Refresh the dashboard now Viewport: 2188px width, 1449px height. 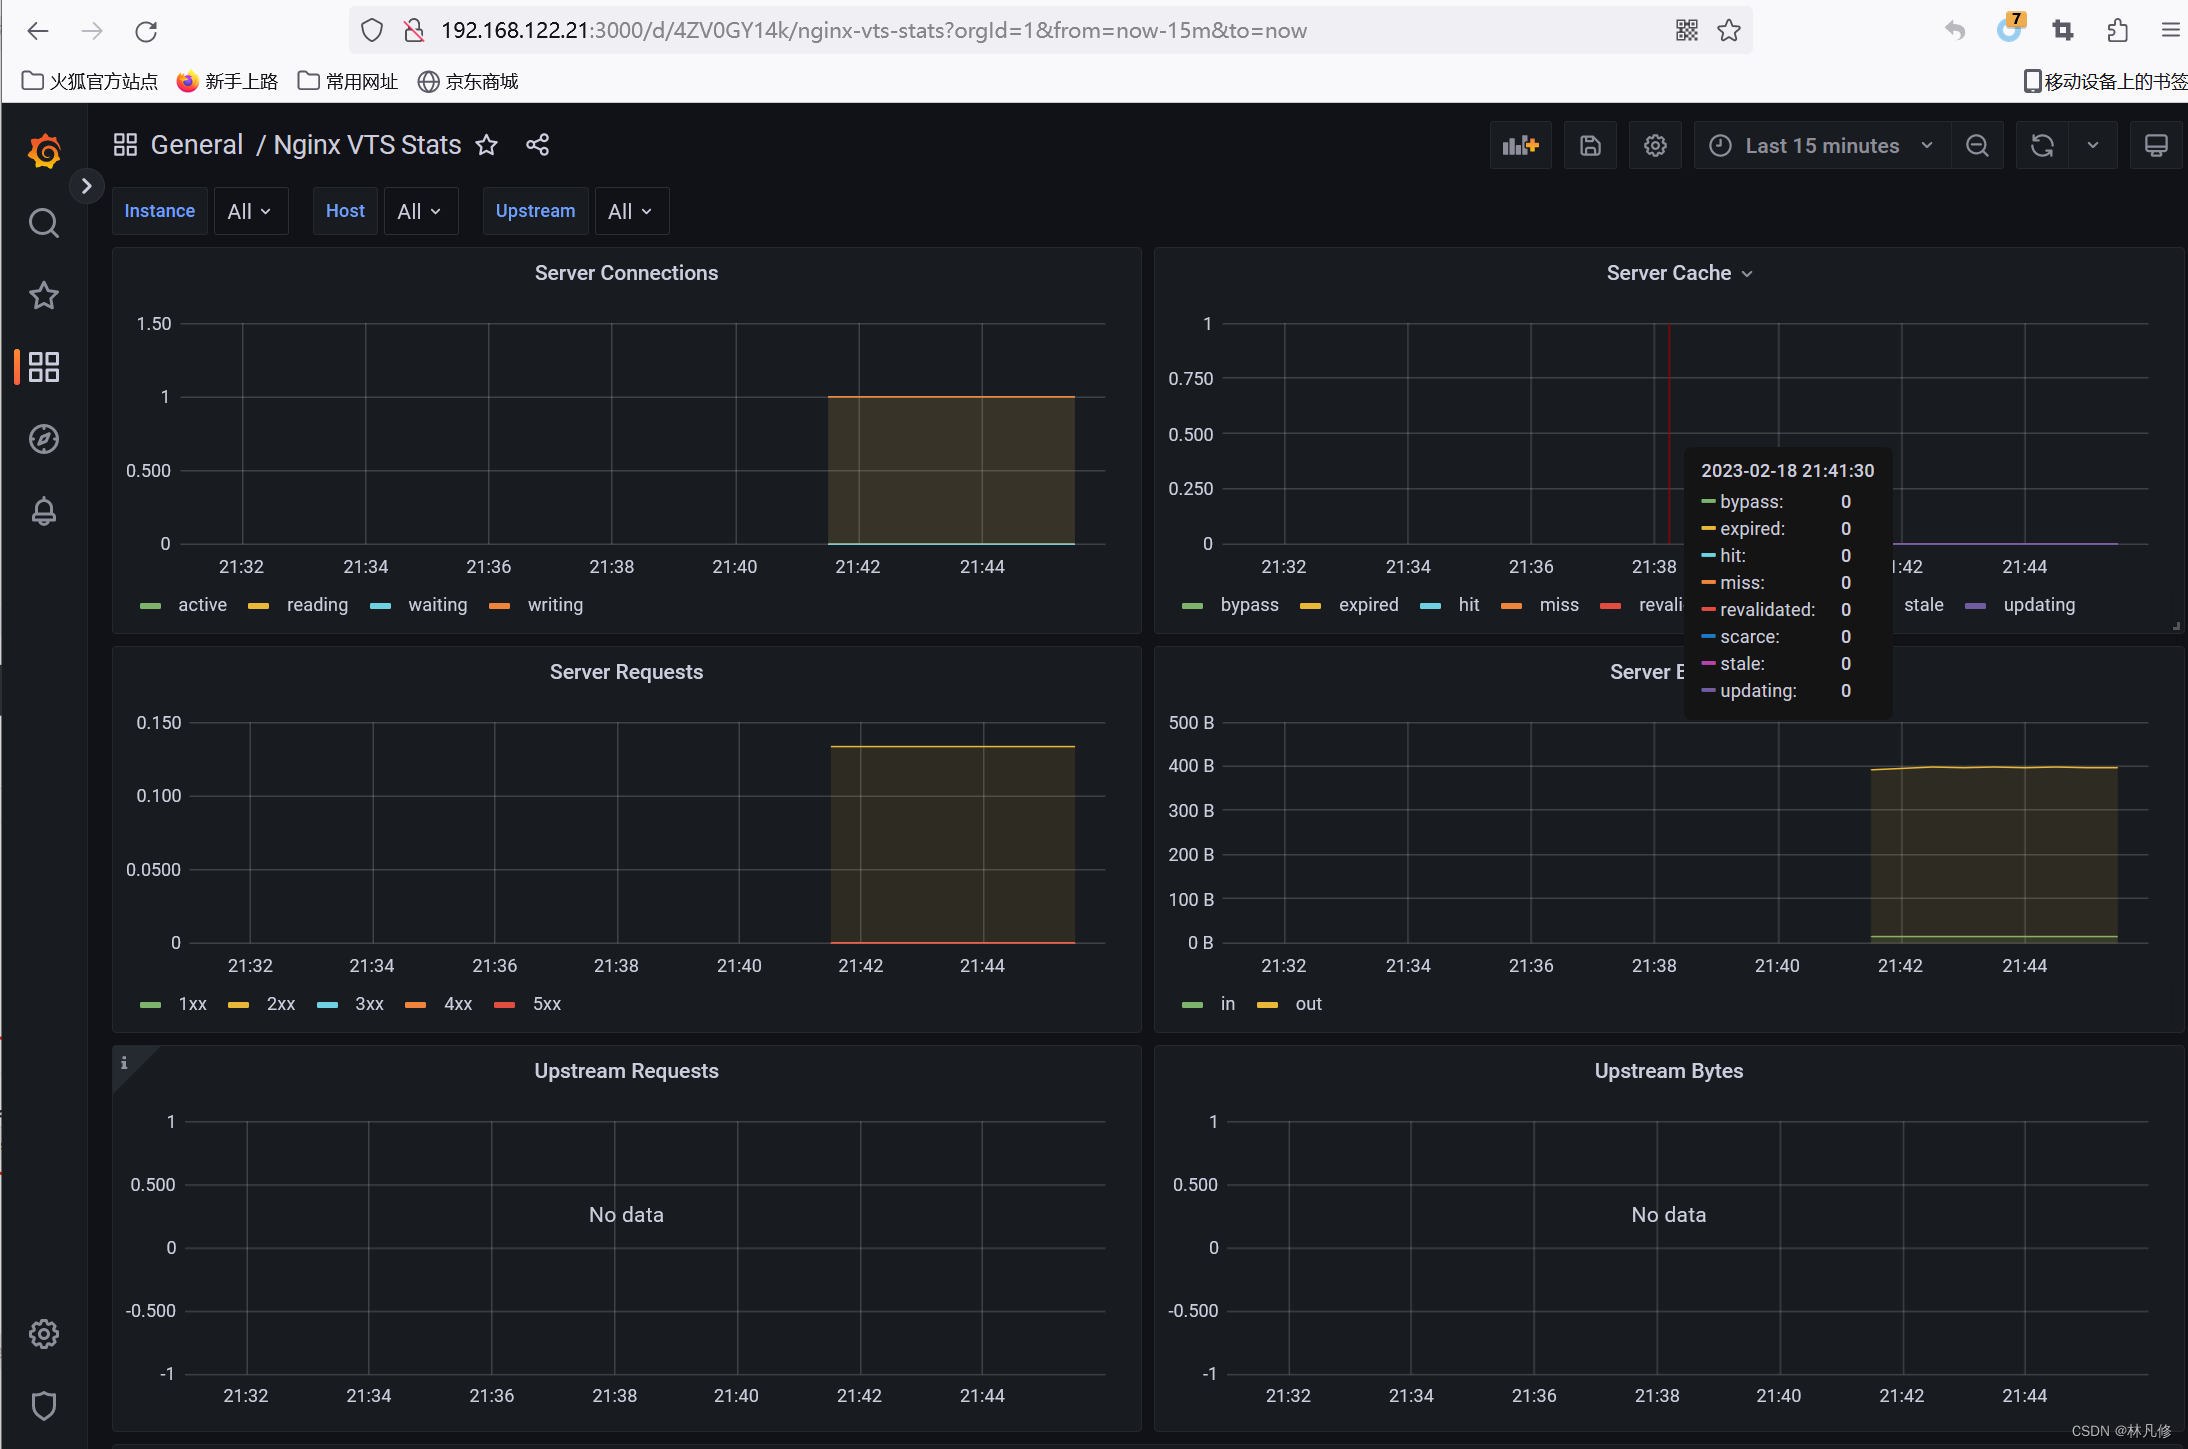(x=2042, y=146)
